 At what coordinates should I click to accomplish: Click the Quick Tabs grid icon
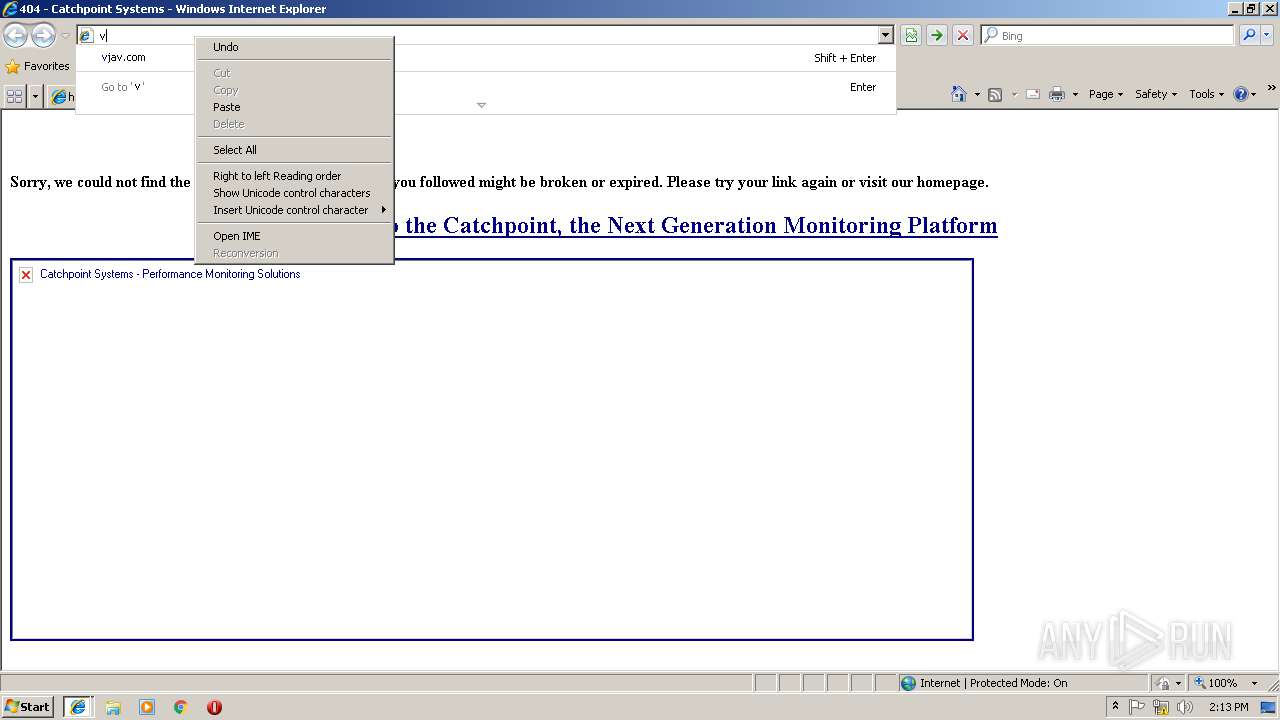(x=15, y=96)
